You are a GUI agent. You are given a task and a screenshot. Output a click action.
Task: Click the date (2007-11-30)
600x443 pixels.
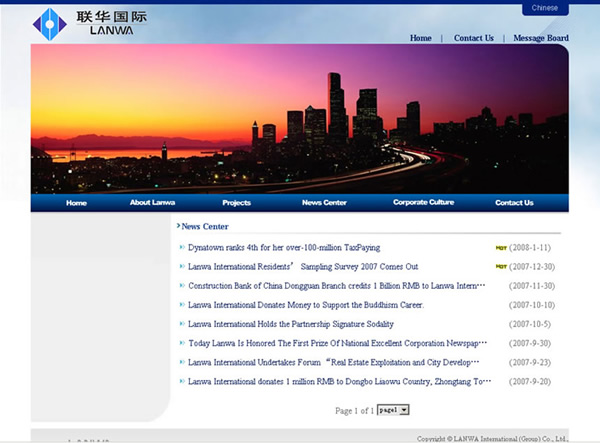(x=532, y=286)
